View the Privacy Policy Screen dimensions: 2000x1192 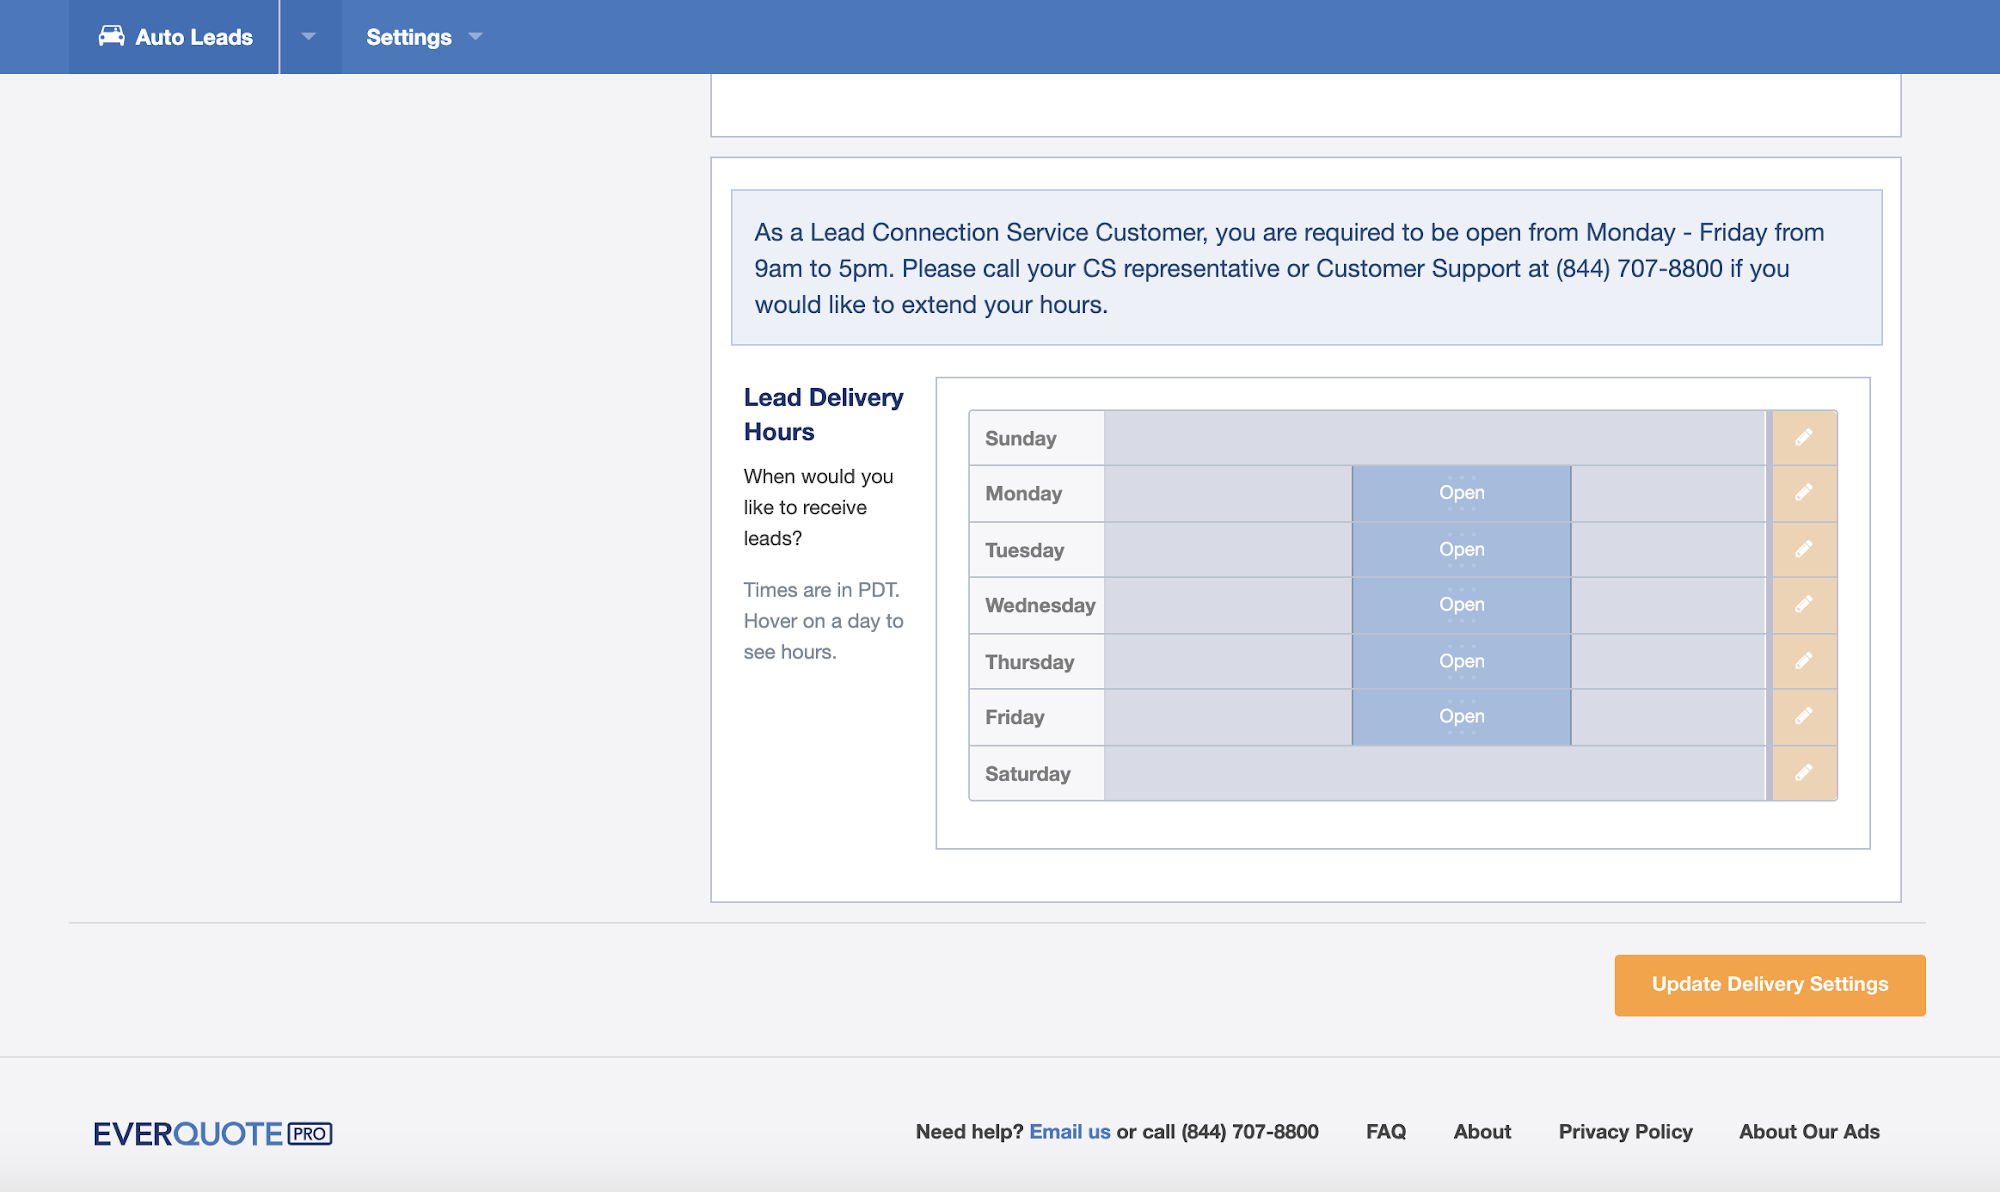coord(1625,1132)
